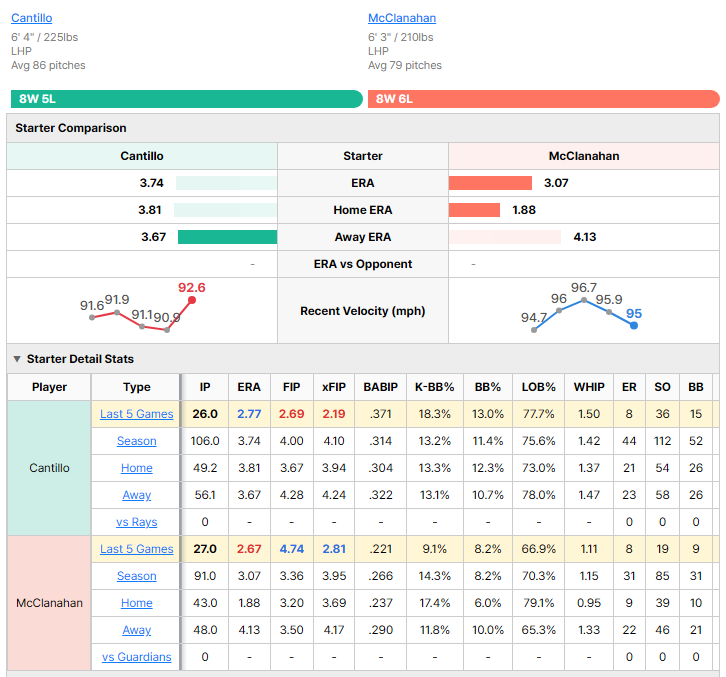The image size is (726, 677).
Task: Sort table by WHIP column header
Action: click(x=589, y=387)
